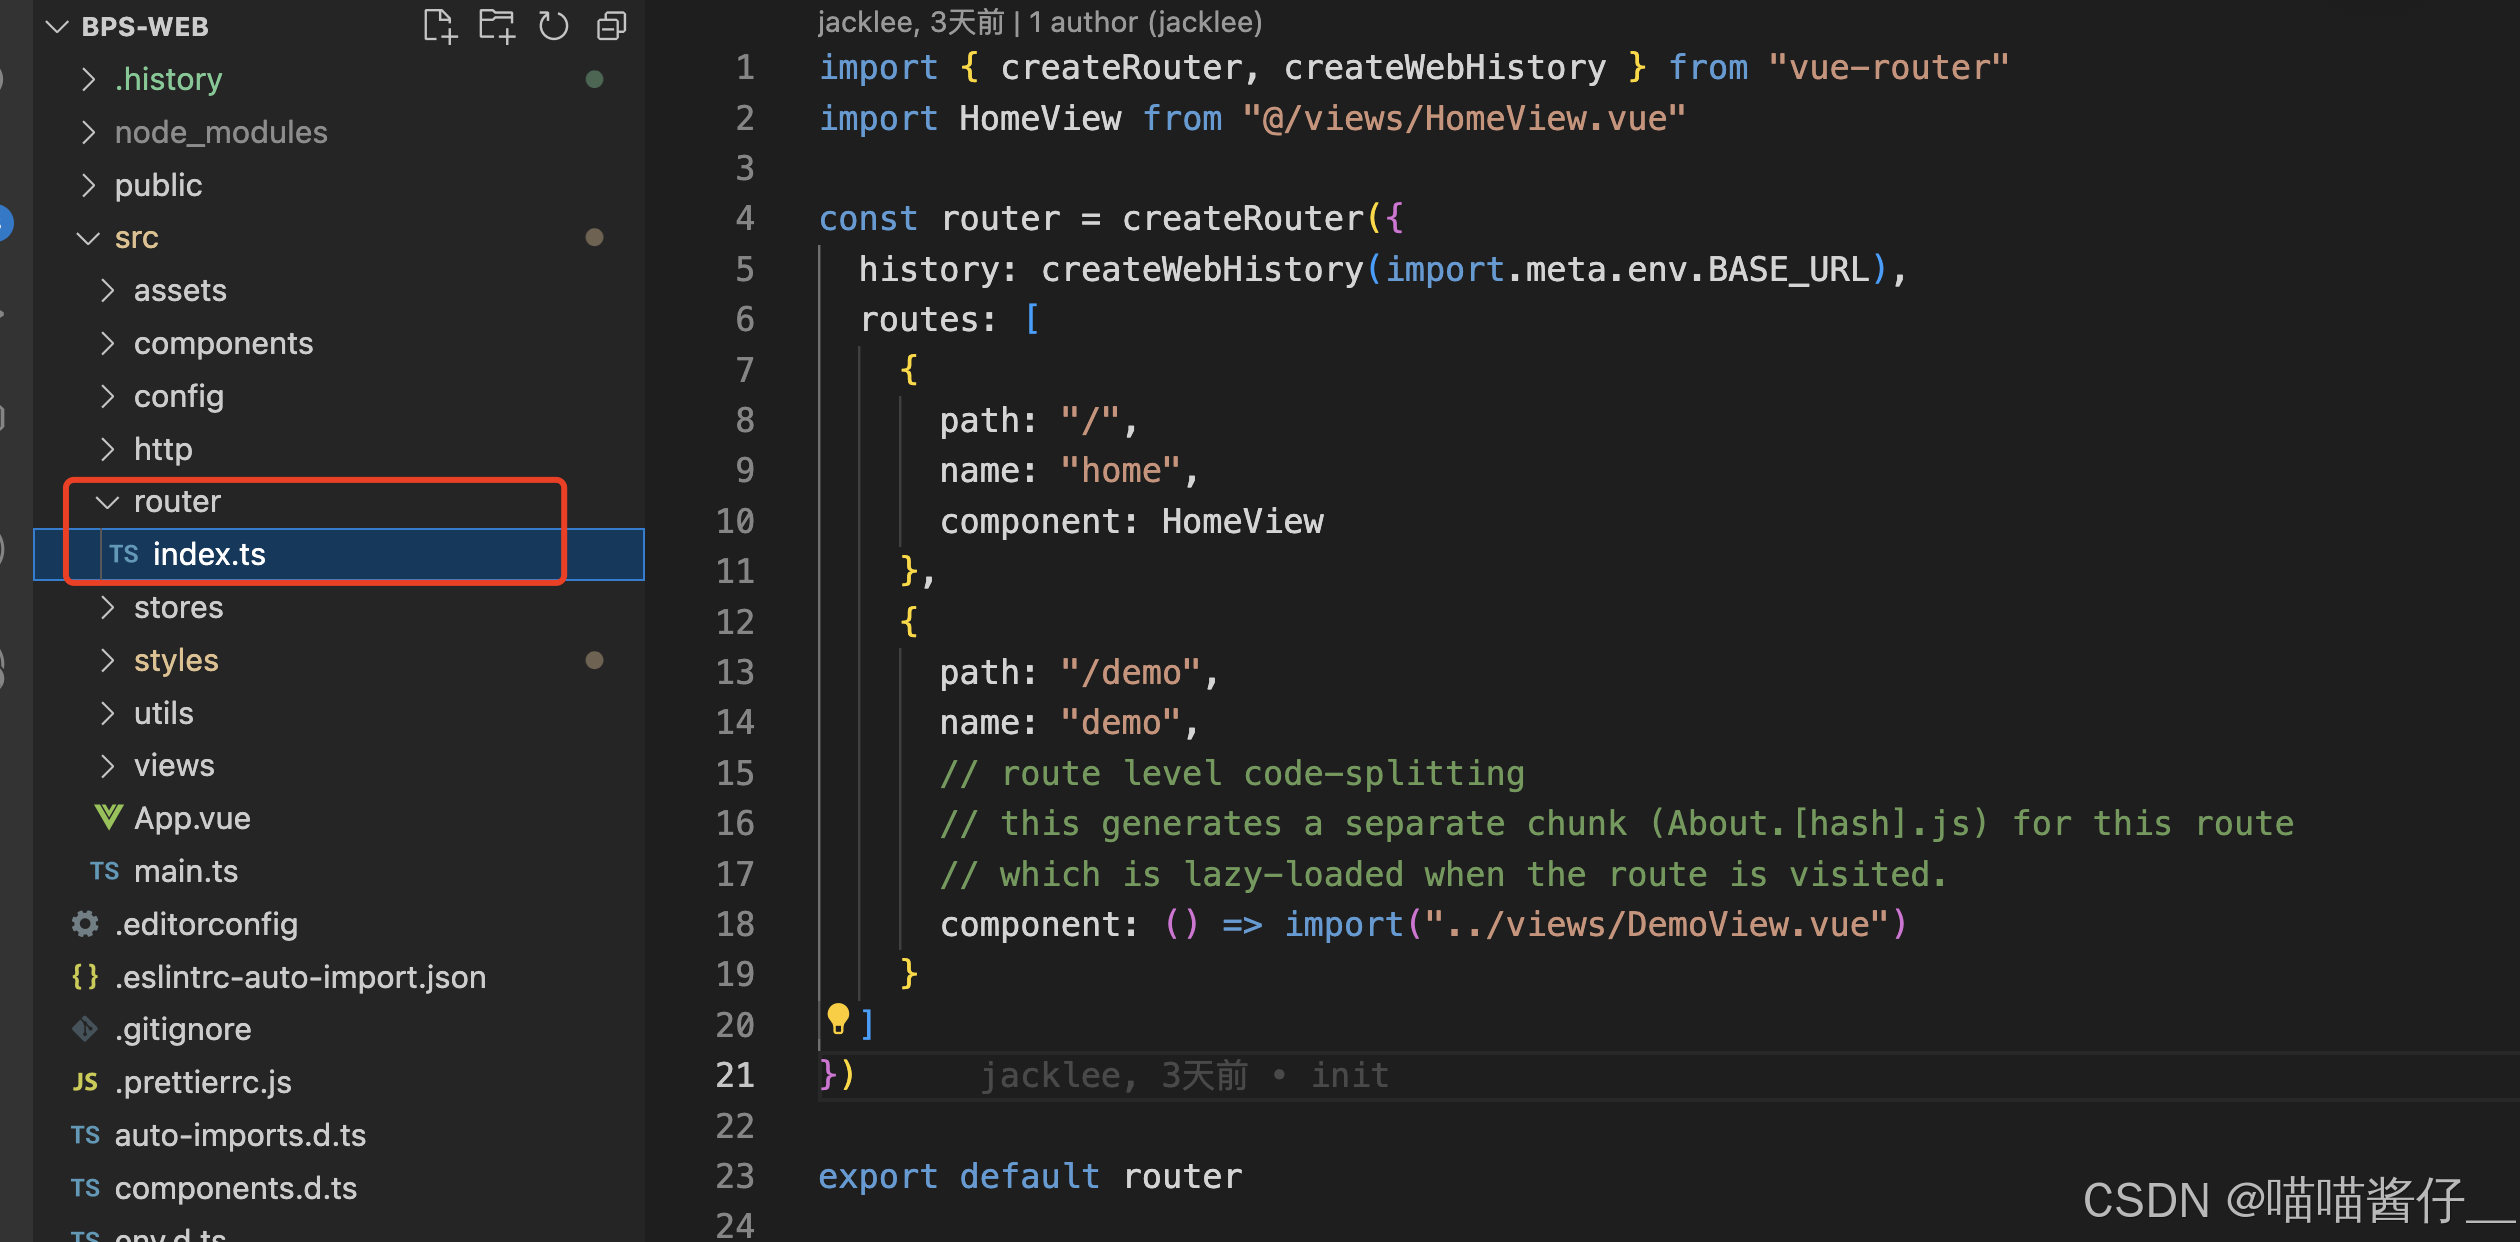Open the auto-imports.d.ts file
The width and height of the screenshot is (2520, 1242).
tap(240, 1135)
